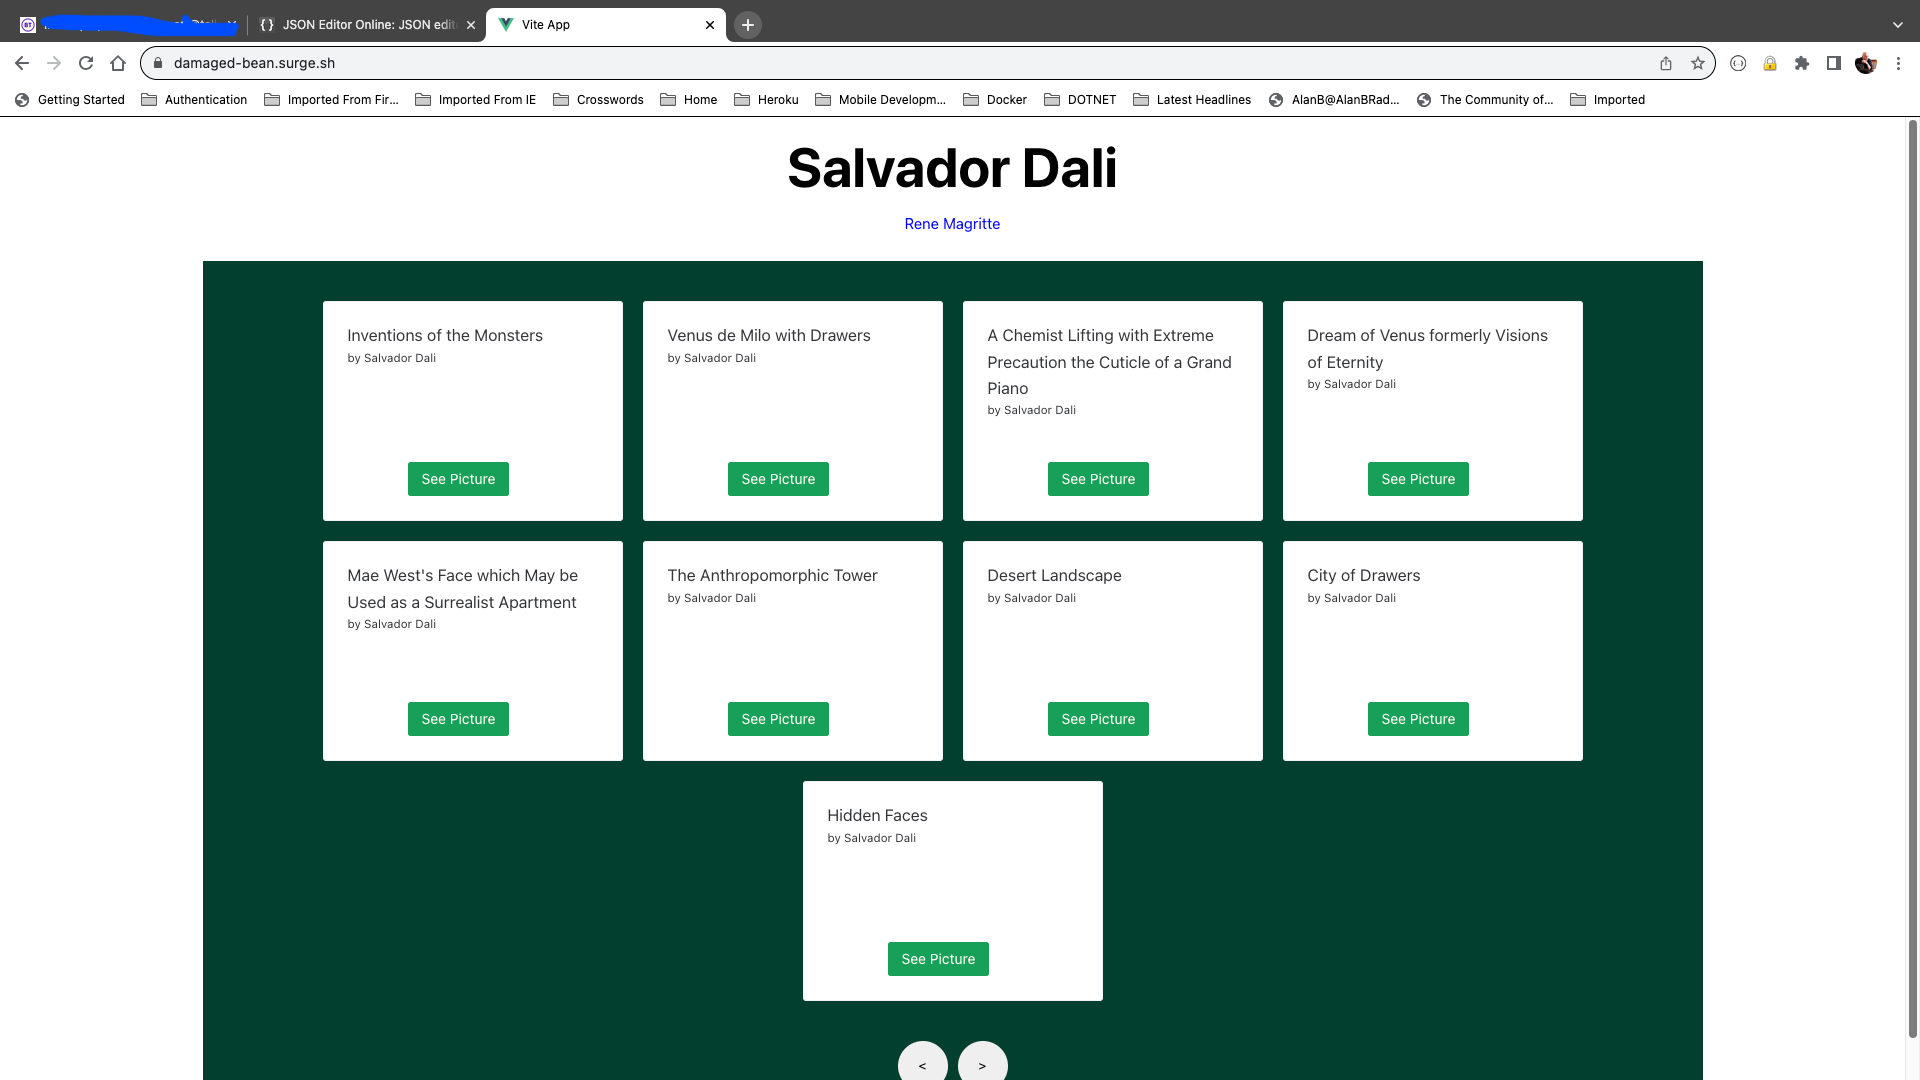Click the Extensions puzzle piece icon in toolbar
This screenshot has width=1920, height=1080.
(x=1801, y=63)
